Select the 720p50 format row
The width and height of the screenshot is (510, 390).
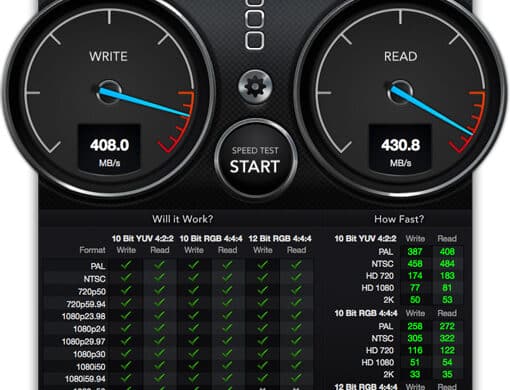[92, 292]
